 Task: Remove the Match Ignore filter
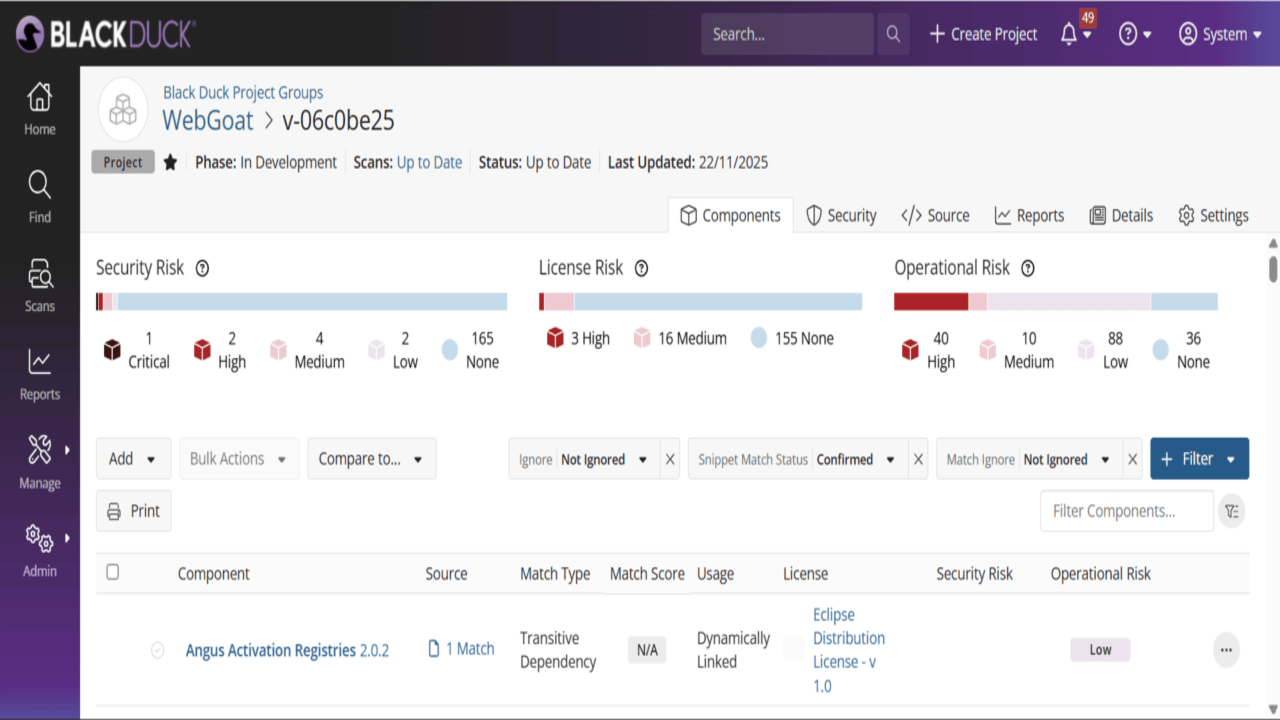click(1132, 459)
